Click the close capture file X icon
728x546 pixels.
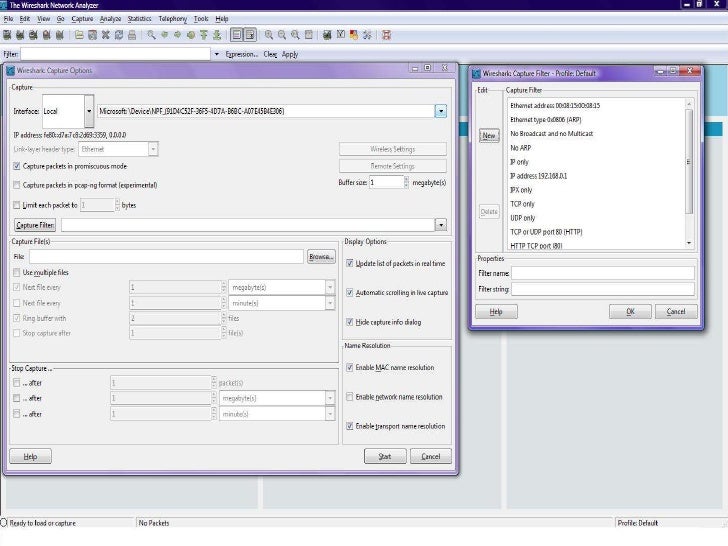(106, 35)
